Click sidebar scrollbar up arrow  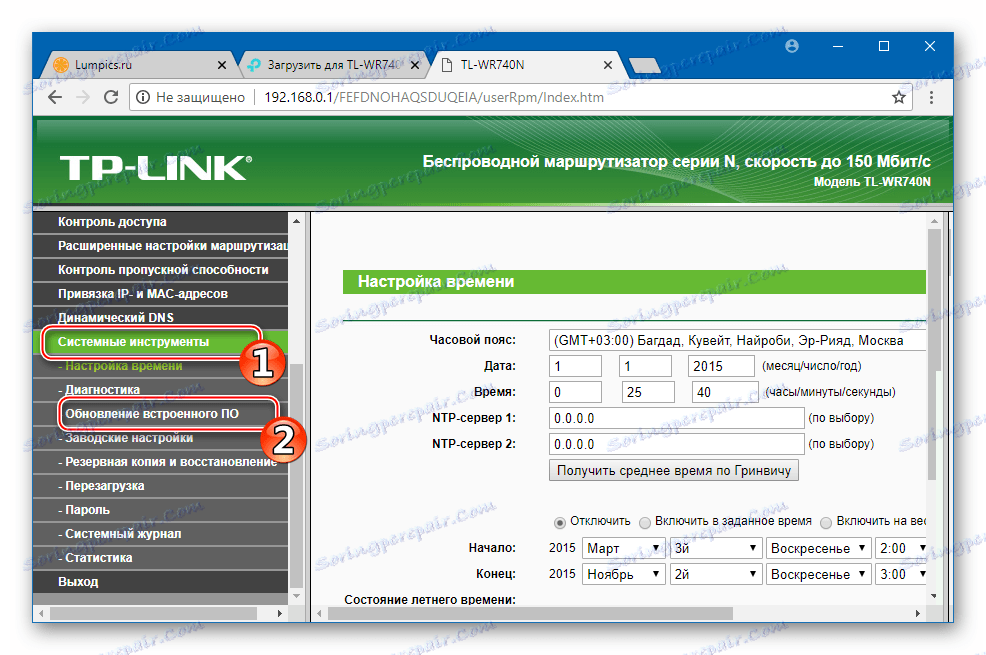pos(297,221)
